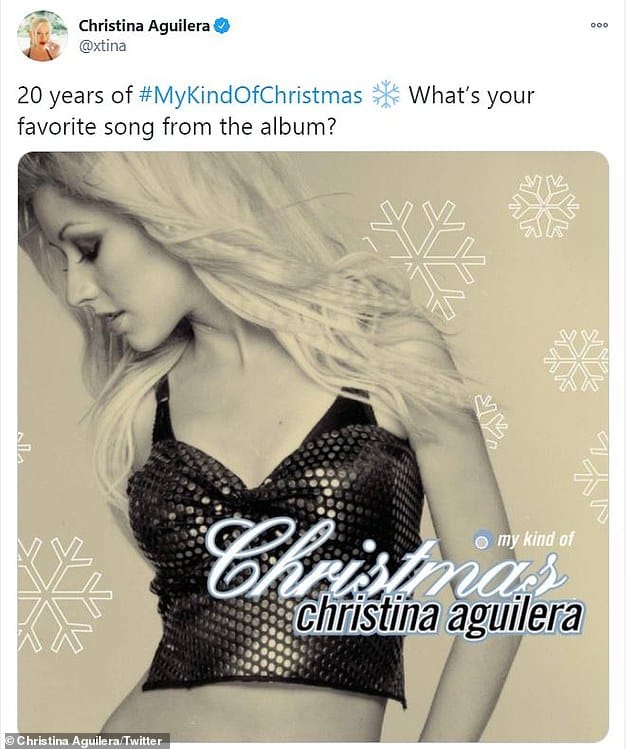The image size is (634, 749).
Task: Click the 'christina aguilera' text on cover
Action: [439, 617]
